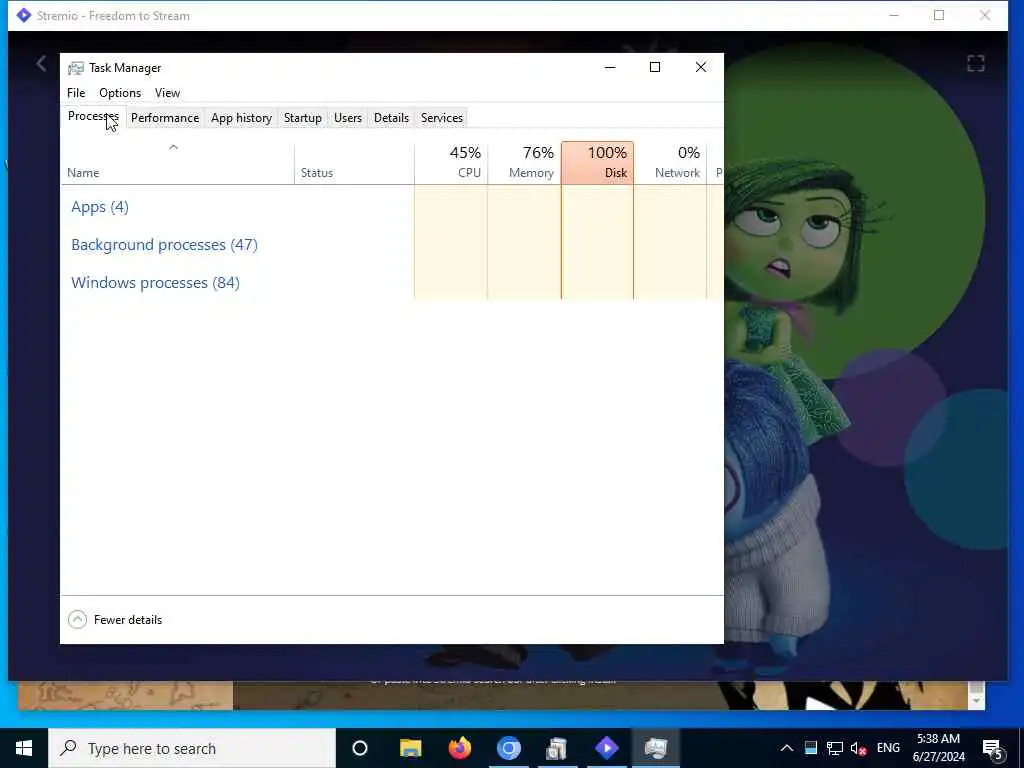Open the stacked-documents taskbar app left of Stremio

(557, 748)
